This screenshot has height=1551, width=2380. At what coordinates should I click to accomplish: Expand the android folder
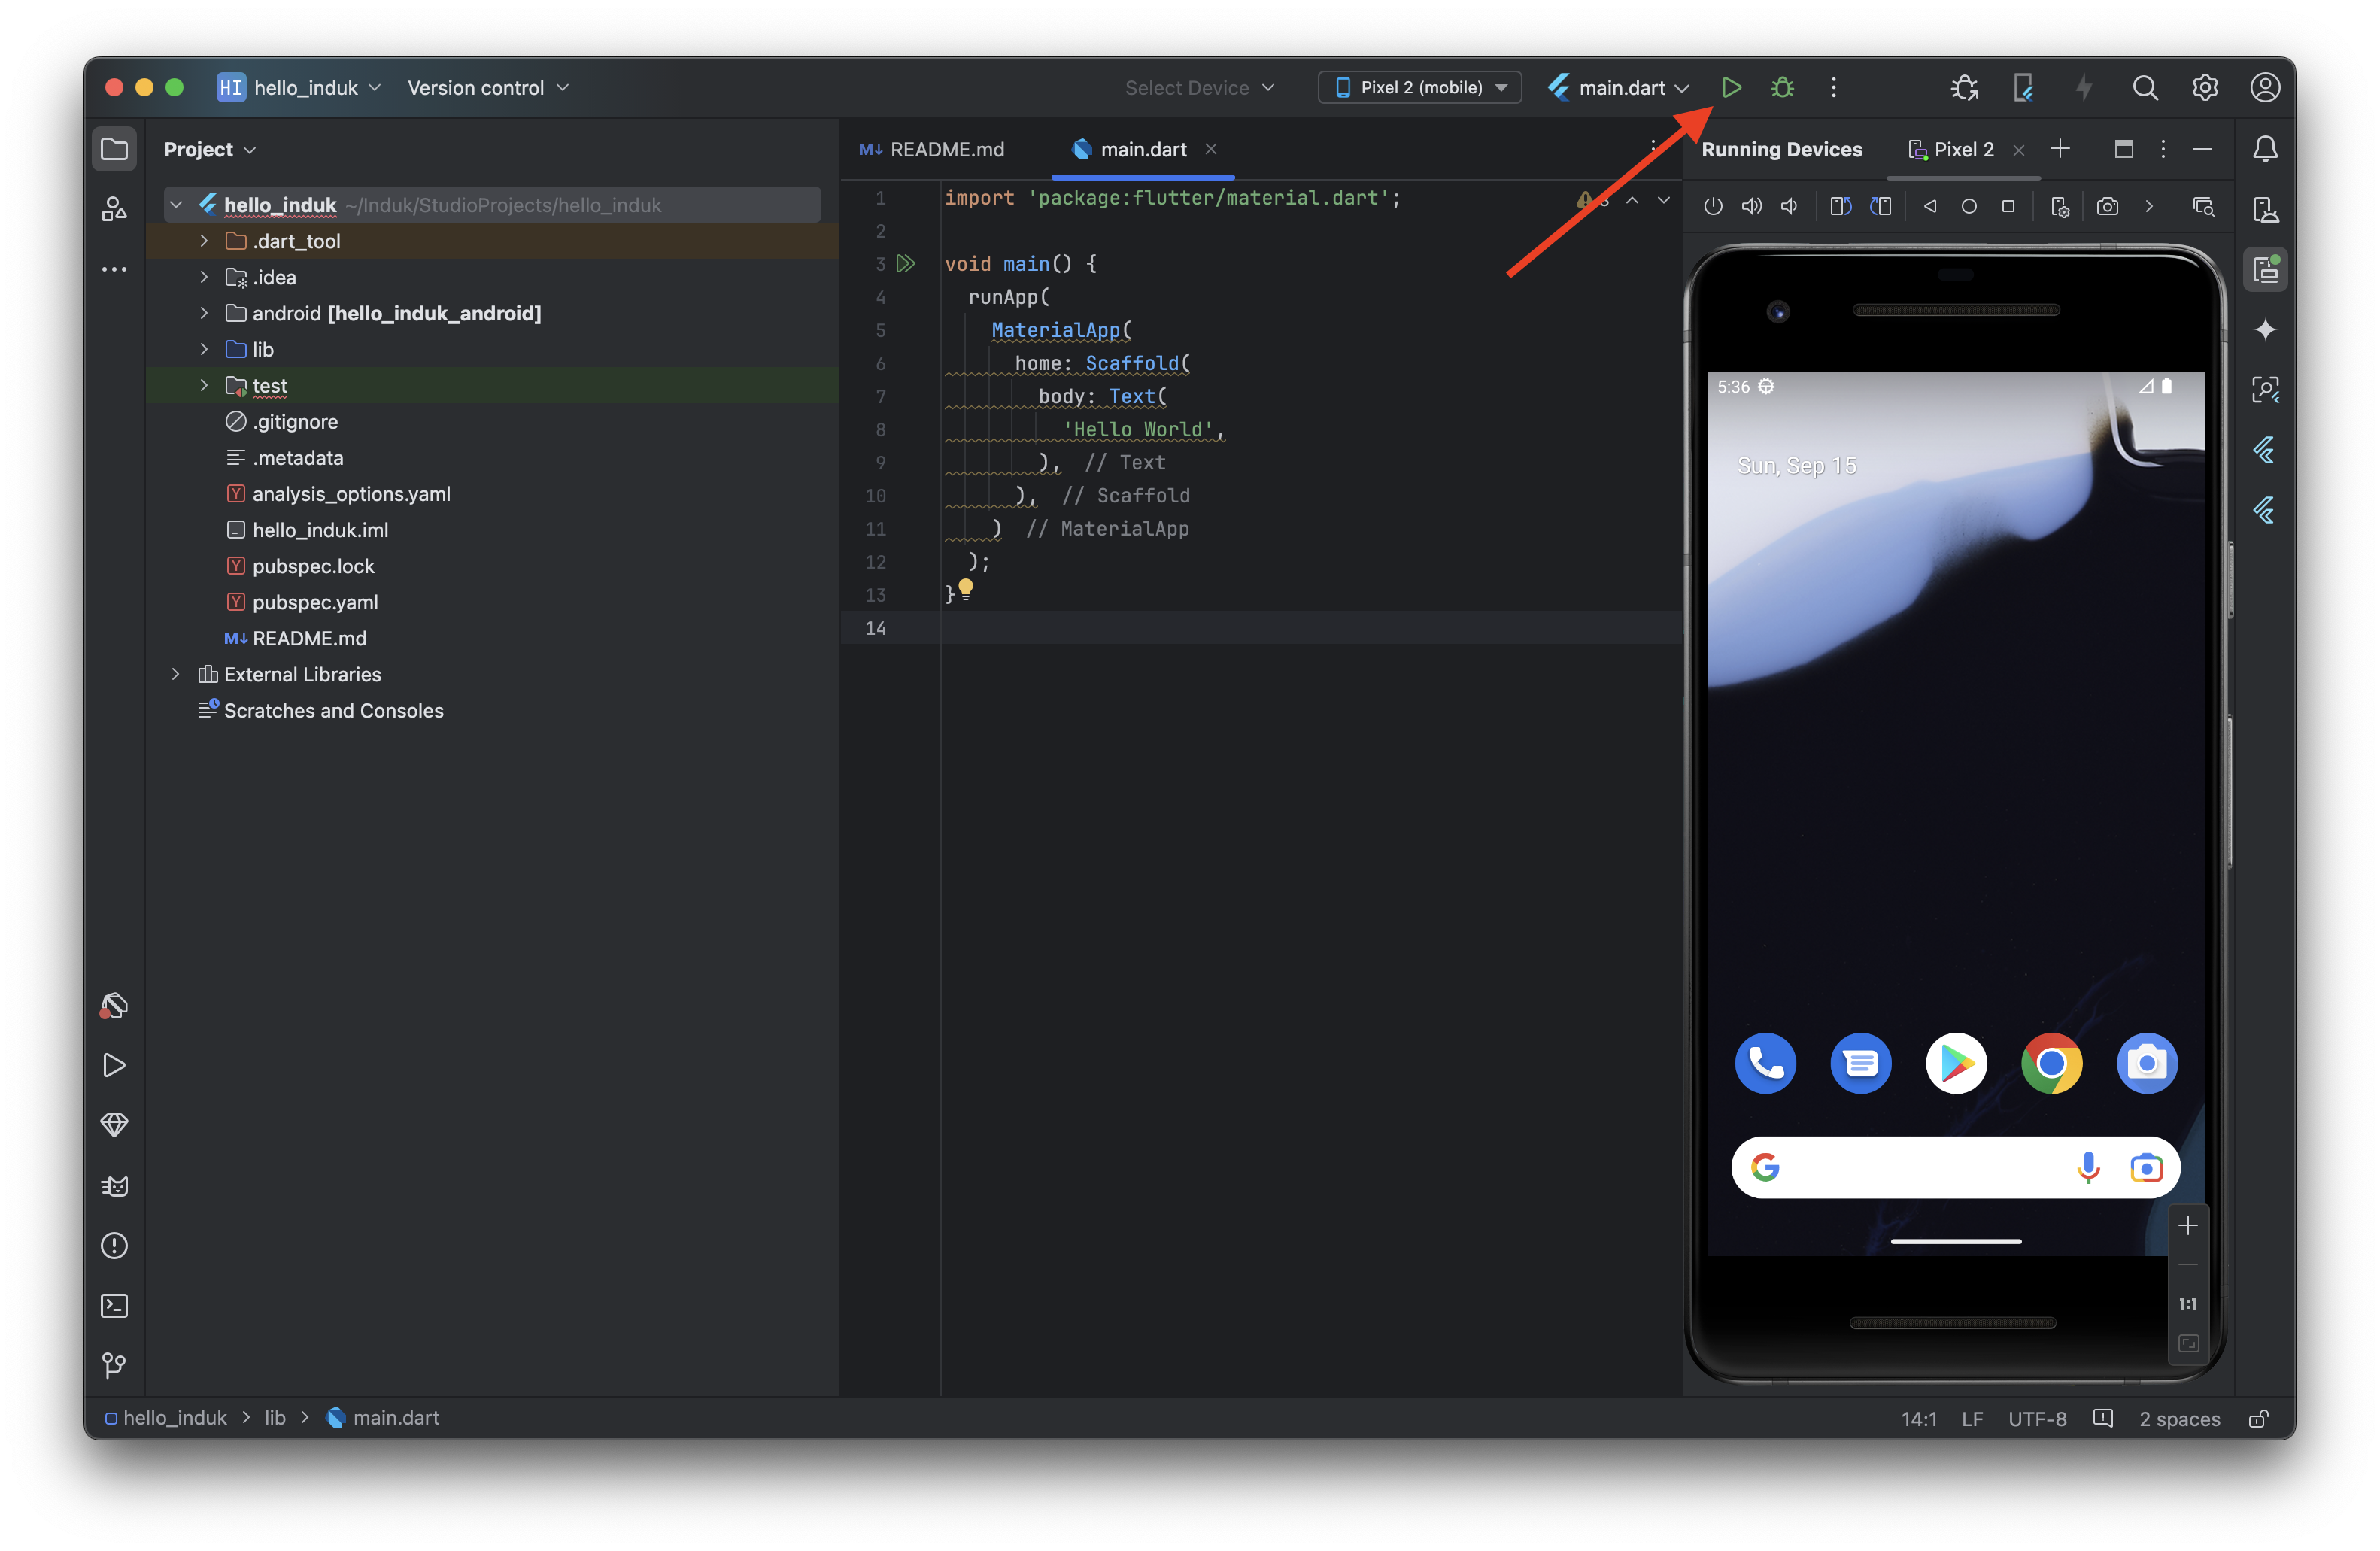(204, 313)
